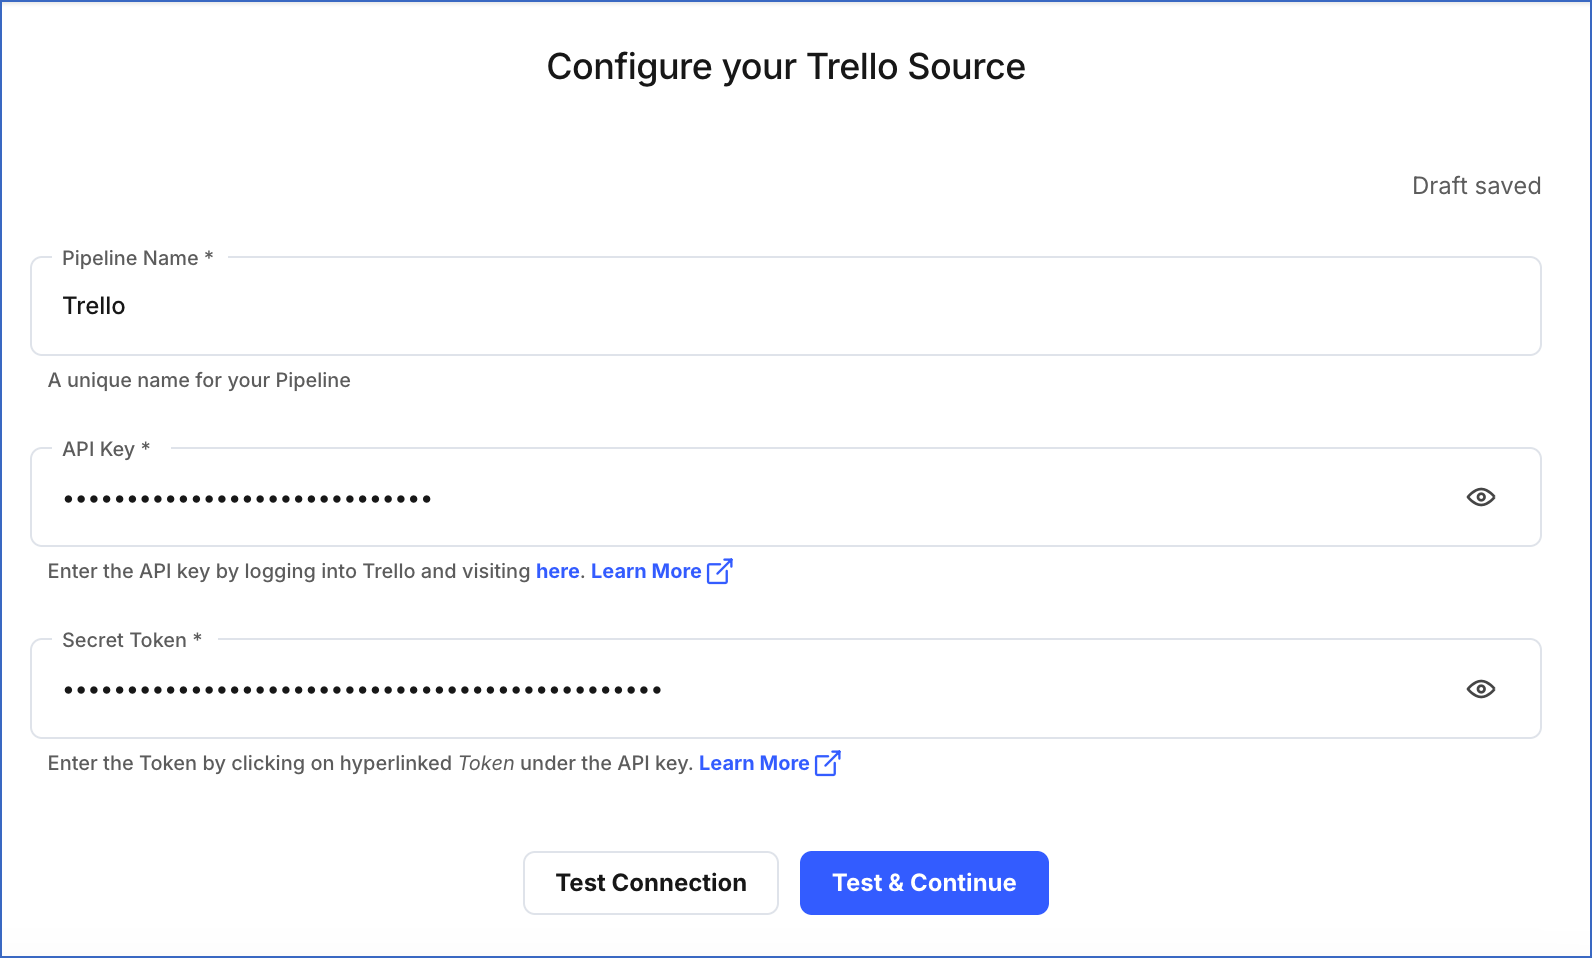Click the API Key masked dots text
The width and height of the screenshot is (1592, 958).
point(247,497)
